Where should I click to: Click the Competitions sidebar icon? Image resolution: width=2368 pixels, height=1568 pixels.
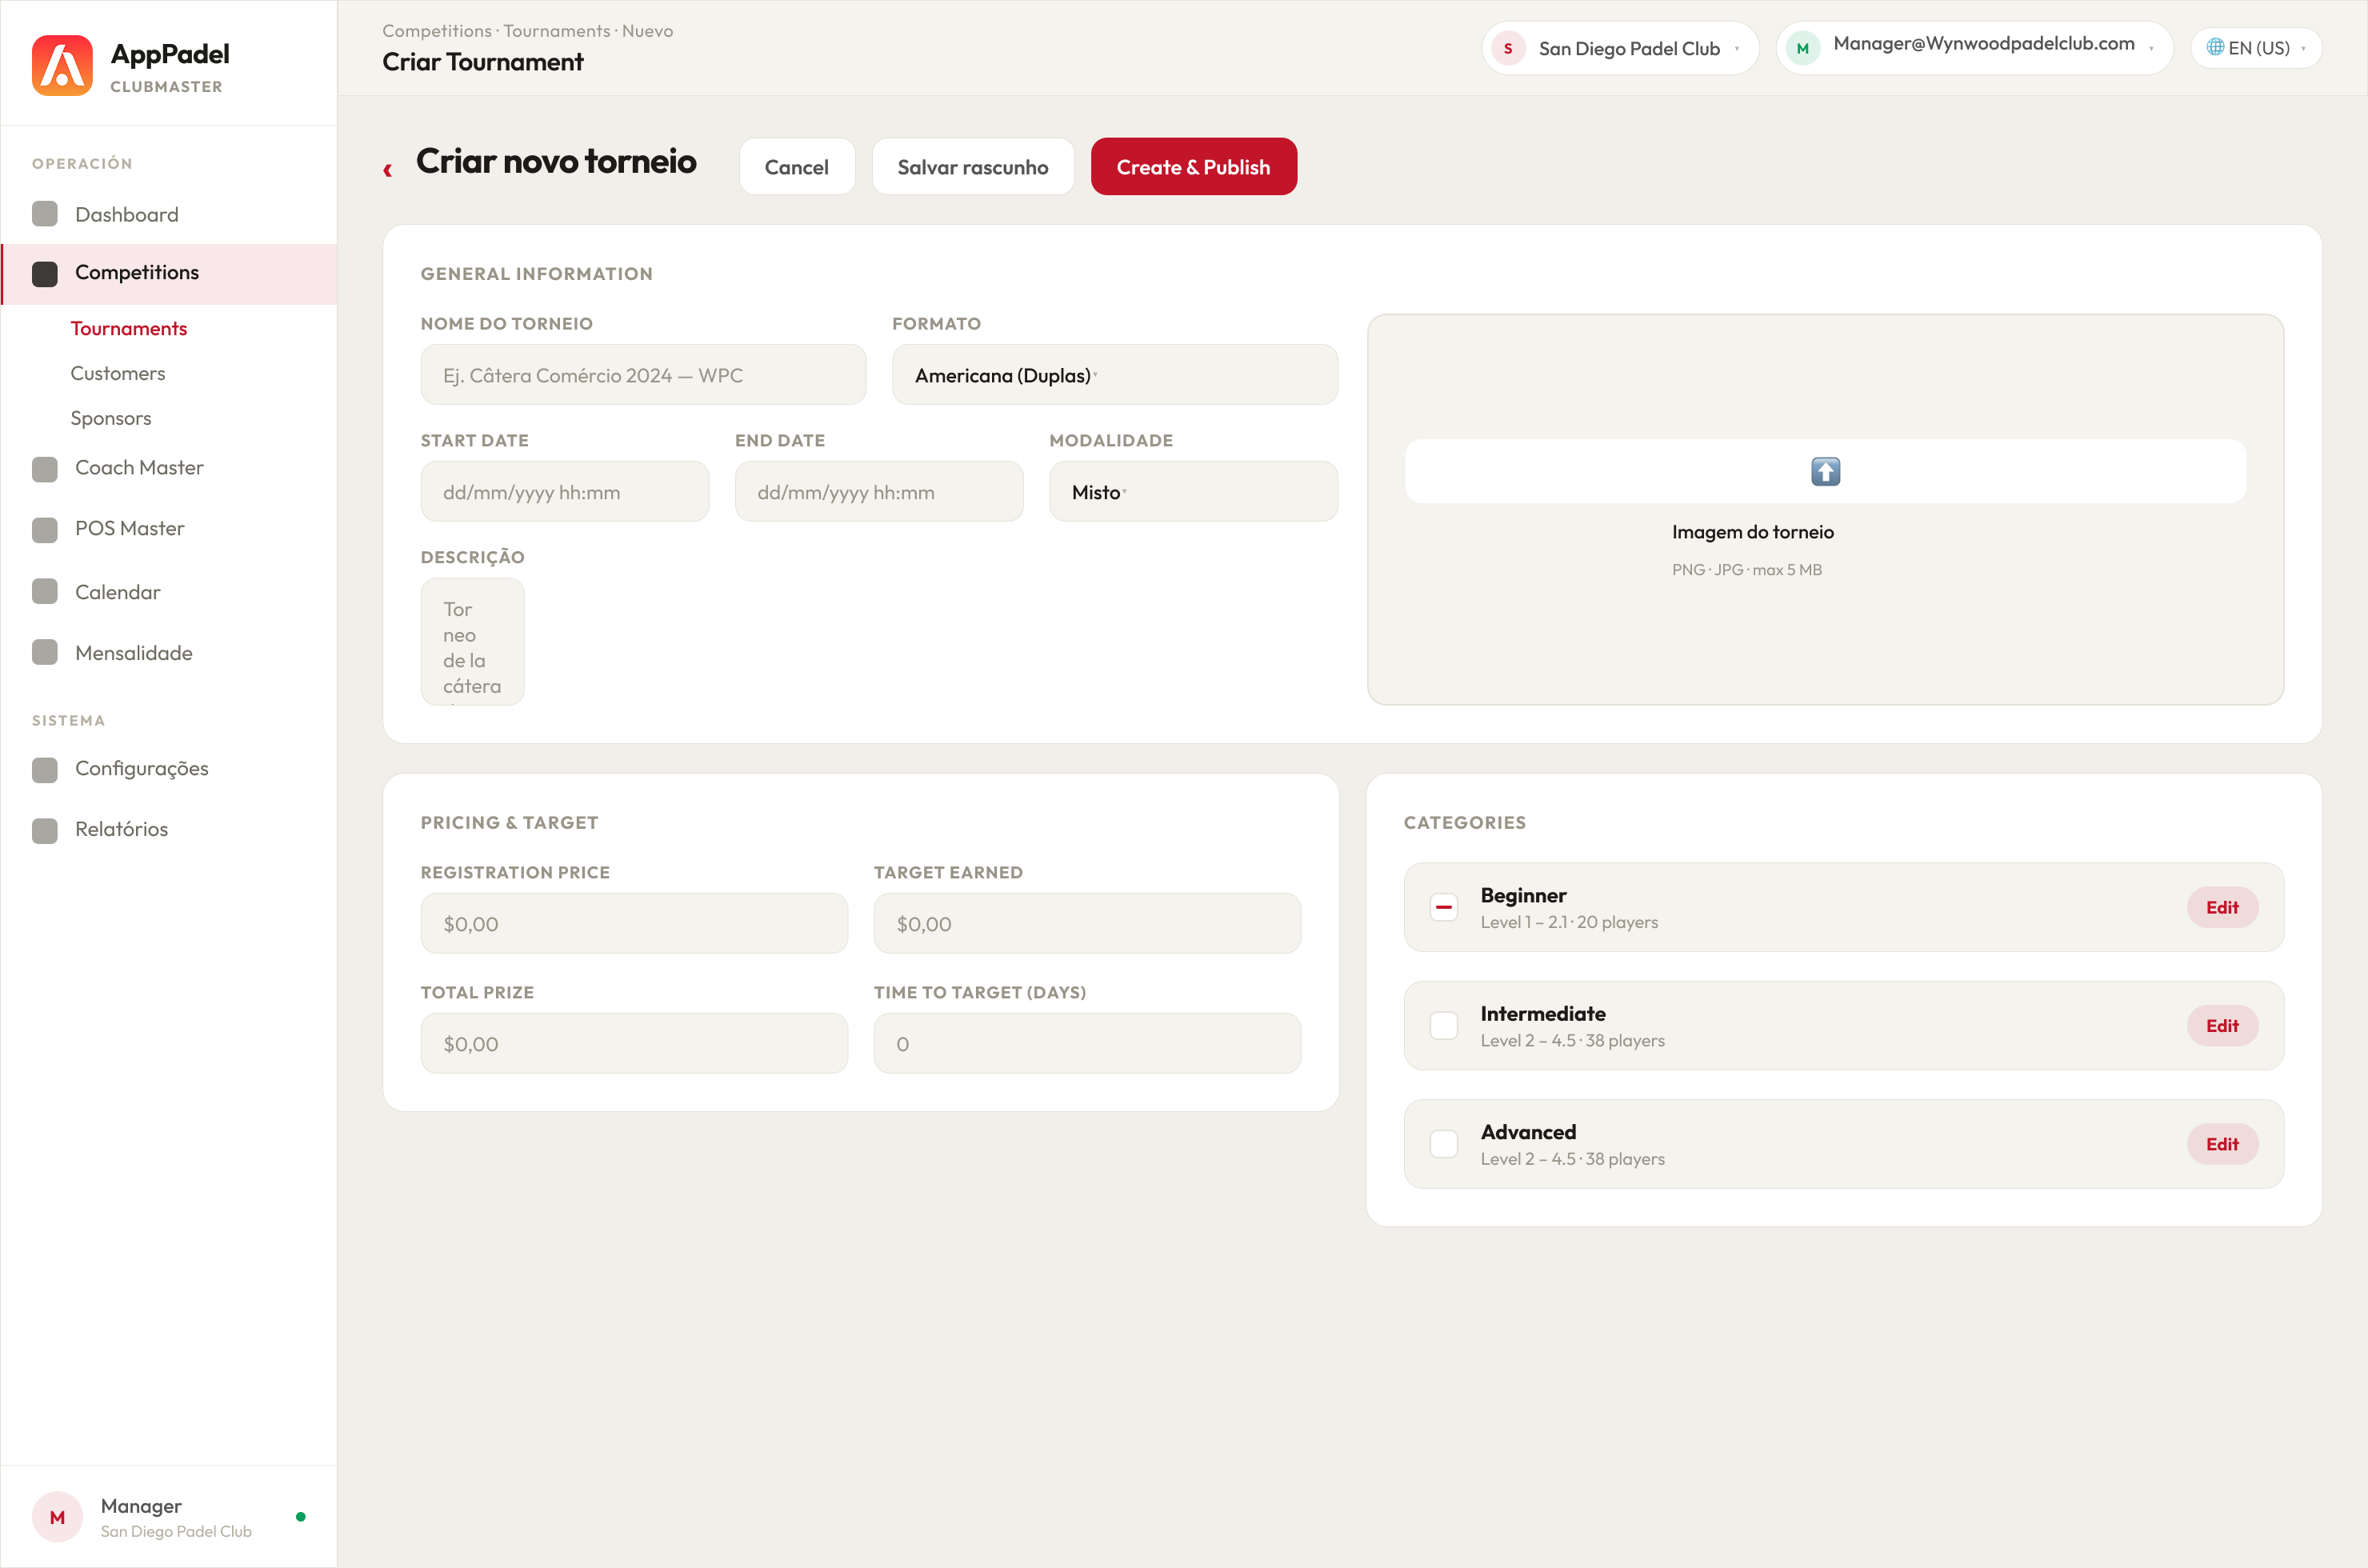click(45, 273)
